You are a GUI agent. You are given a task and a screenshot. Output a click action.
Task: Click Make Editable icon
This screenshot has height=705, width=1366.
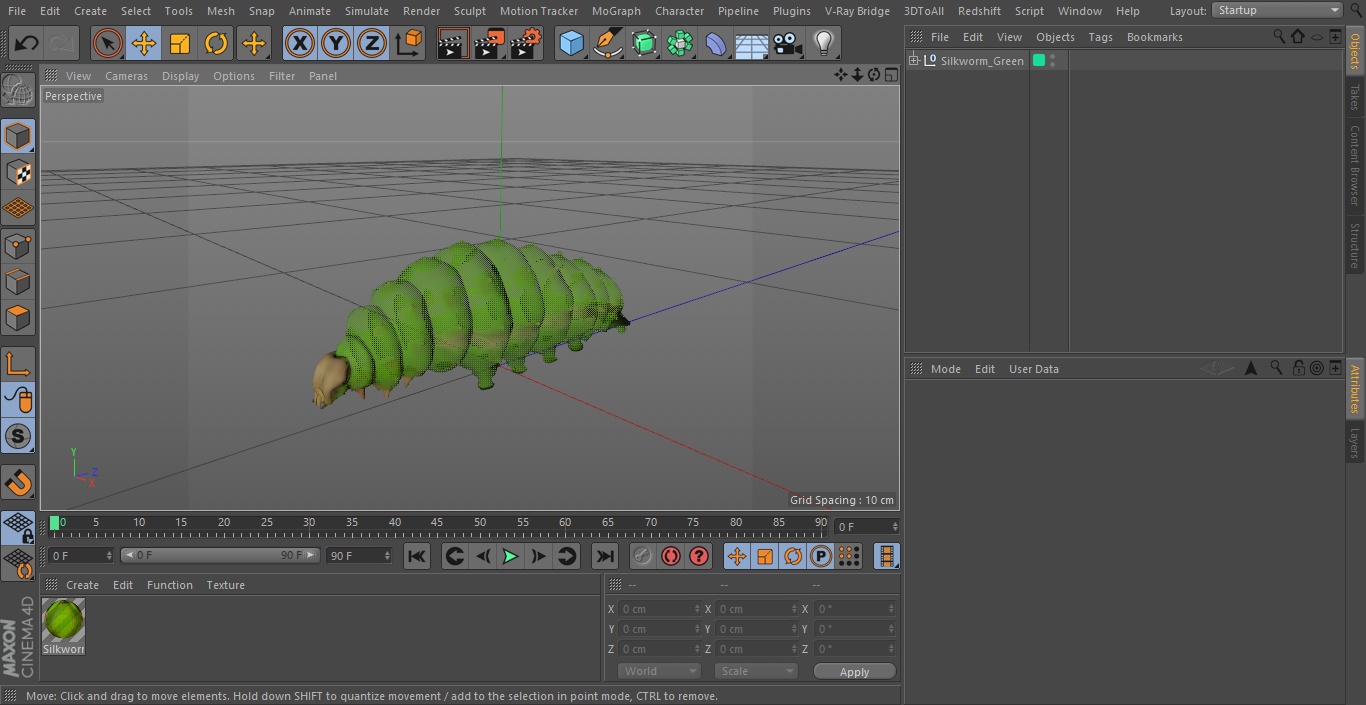point(18,92)
